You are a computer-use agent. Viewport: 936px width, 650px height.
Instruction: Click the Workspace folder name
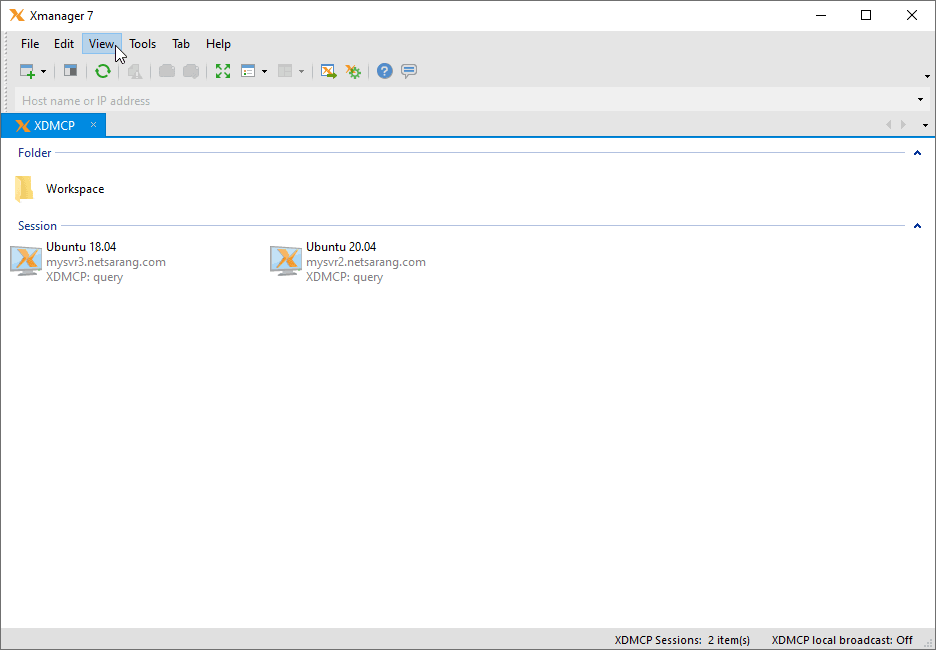point(75,189)
